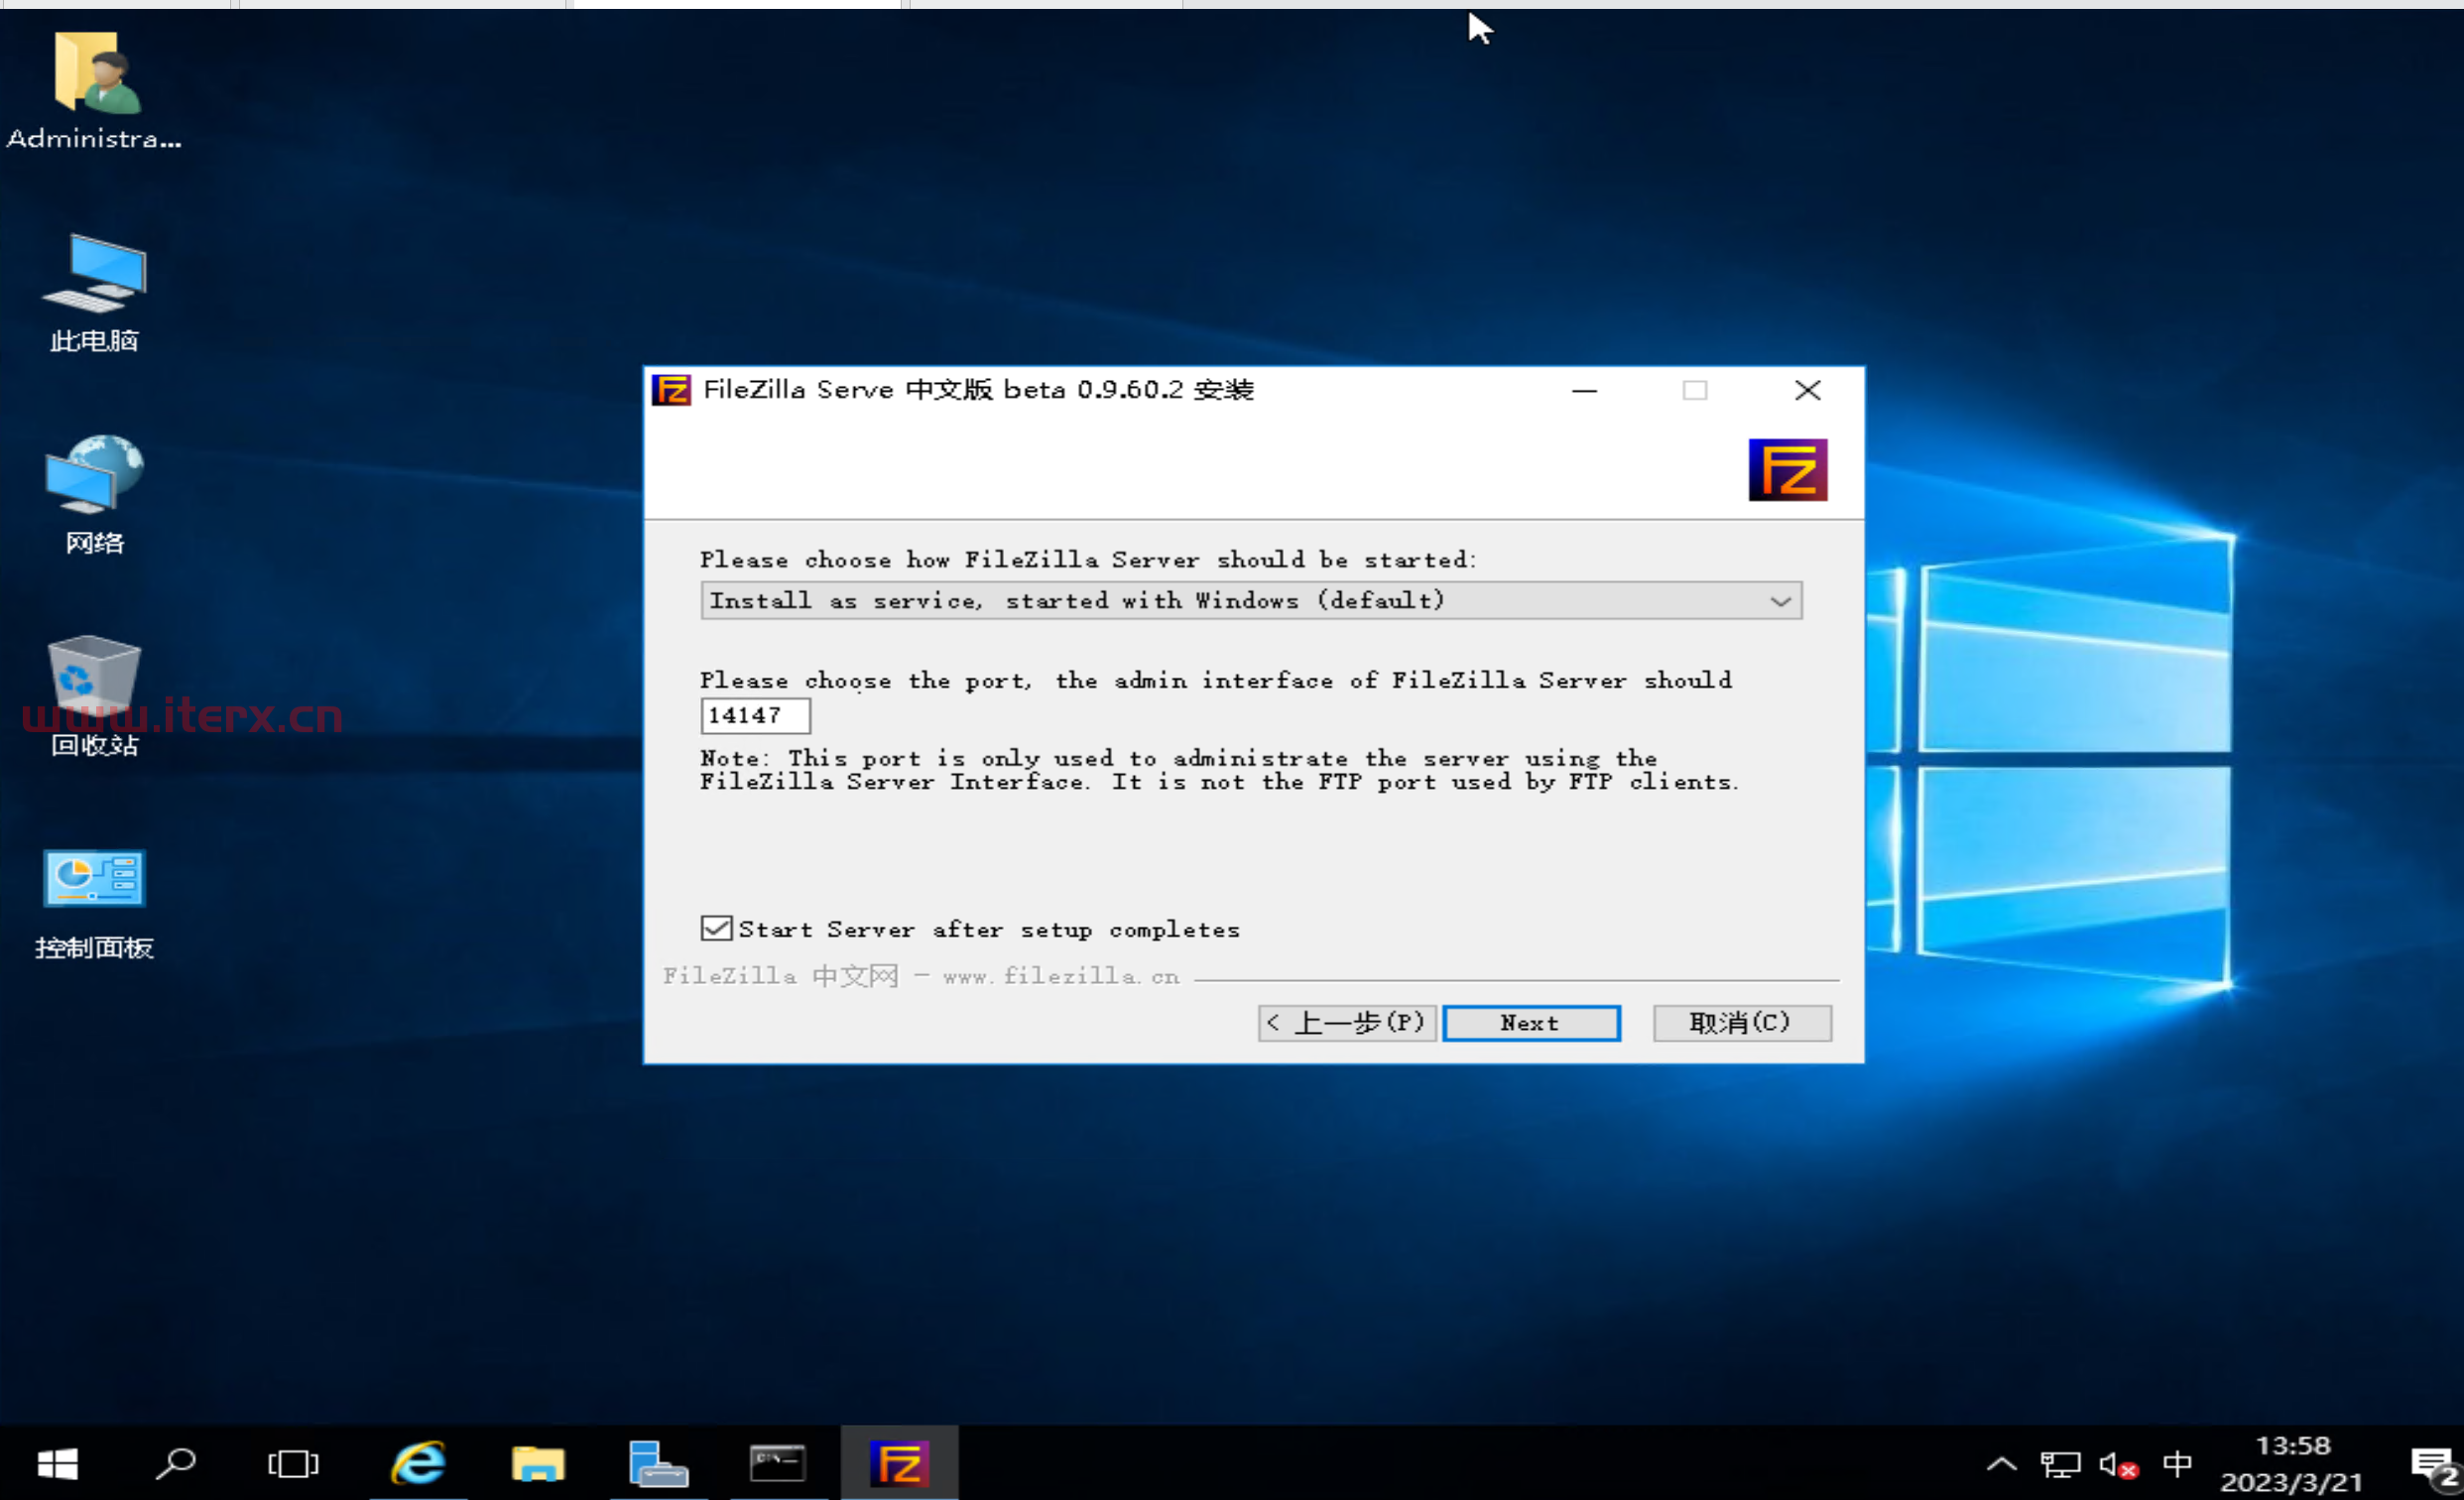The width and height of the screenshot is (2464, 1500).
Task: Open the Administrator folder desktop icon
Action: pyautogui.click(x=95, y=92)
